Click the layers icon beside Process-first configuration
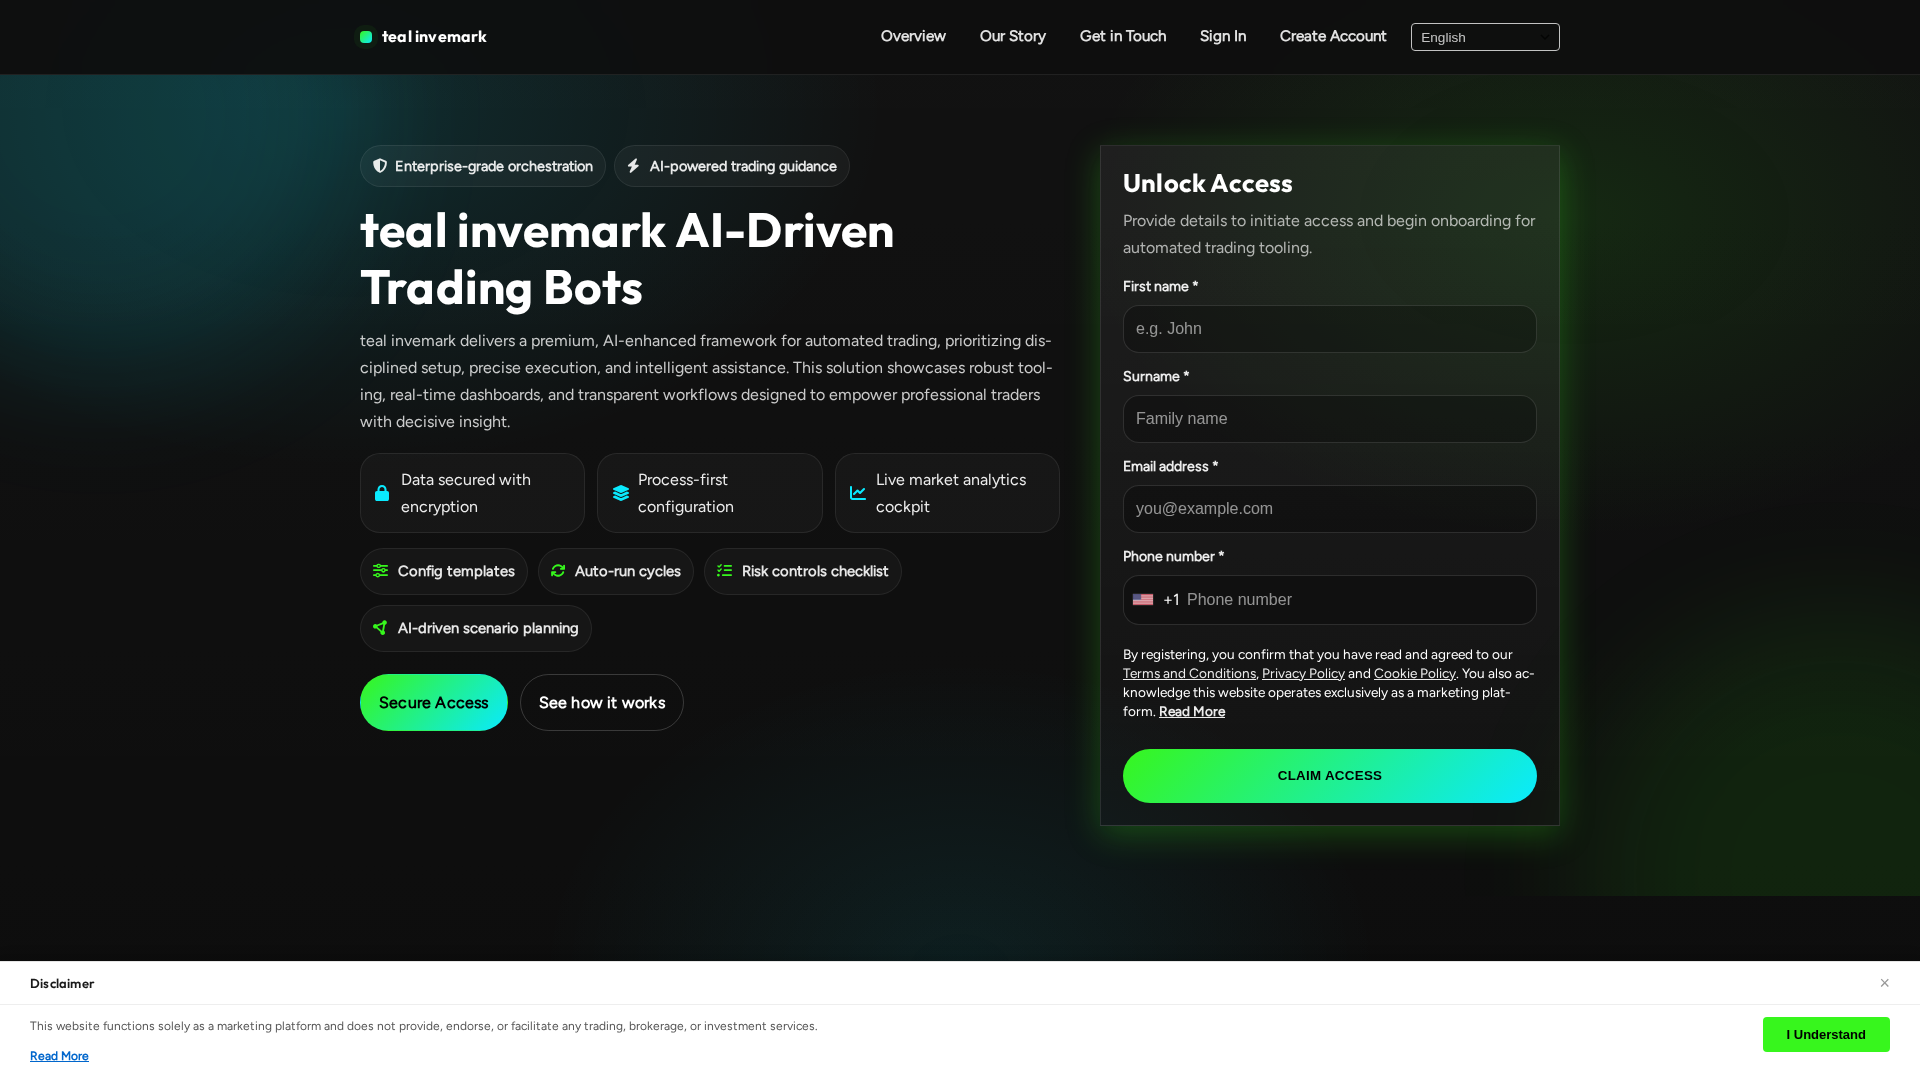The width and height of the screenshot is (1920, 1080). pos(621,493)
